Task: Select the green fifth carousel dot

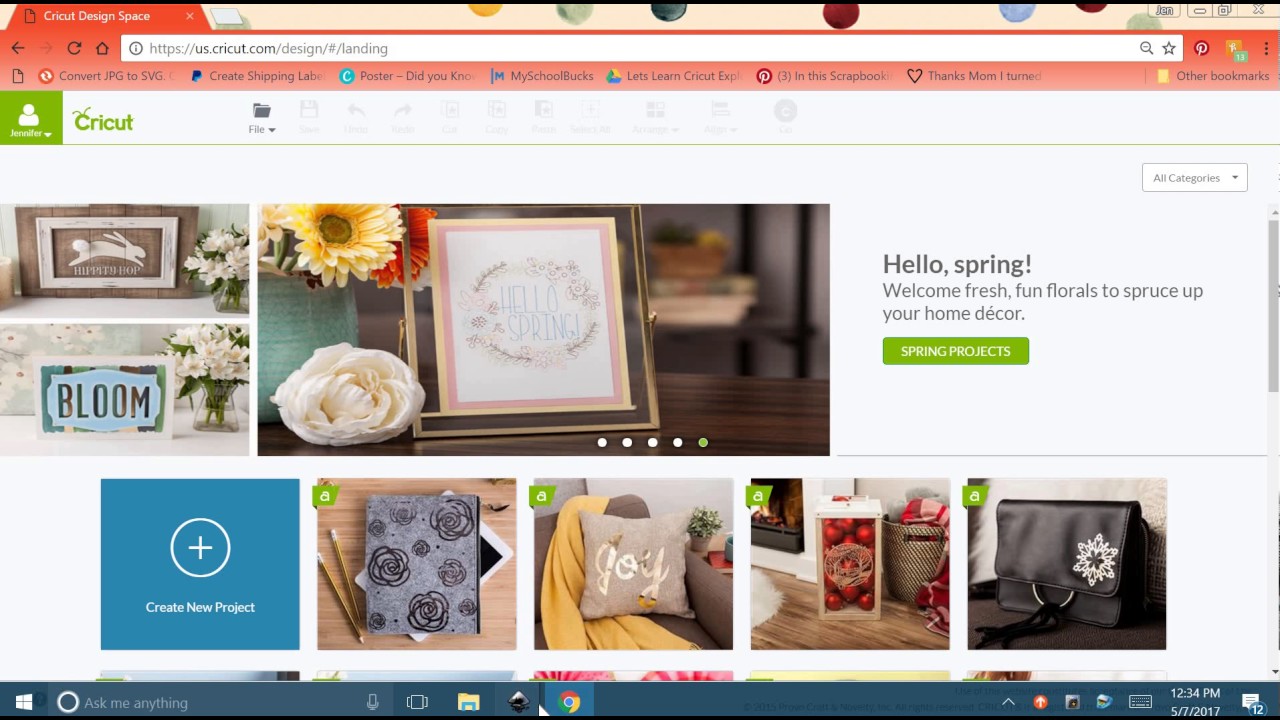Action: click(x=703, y=442)
